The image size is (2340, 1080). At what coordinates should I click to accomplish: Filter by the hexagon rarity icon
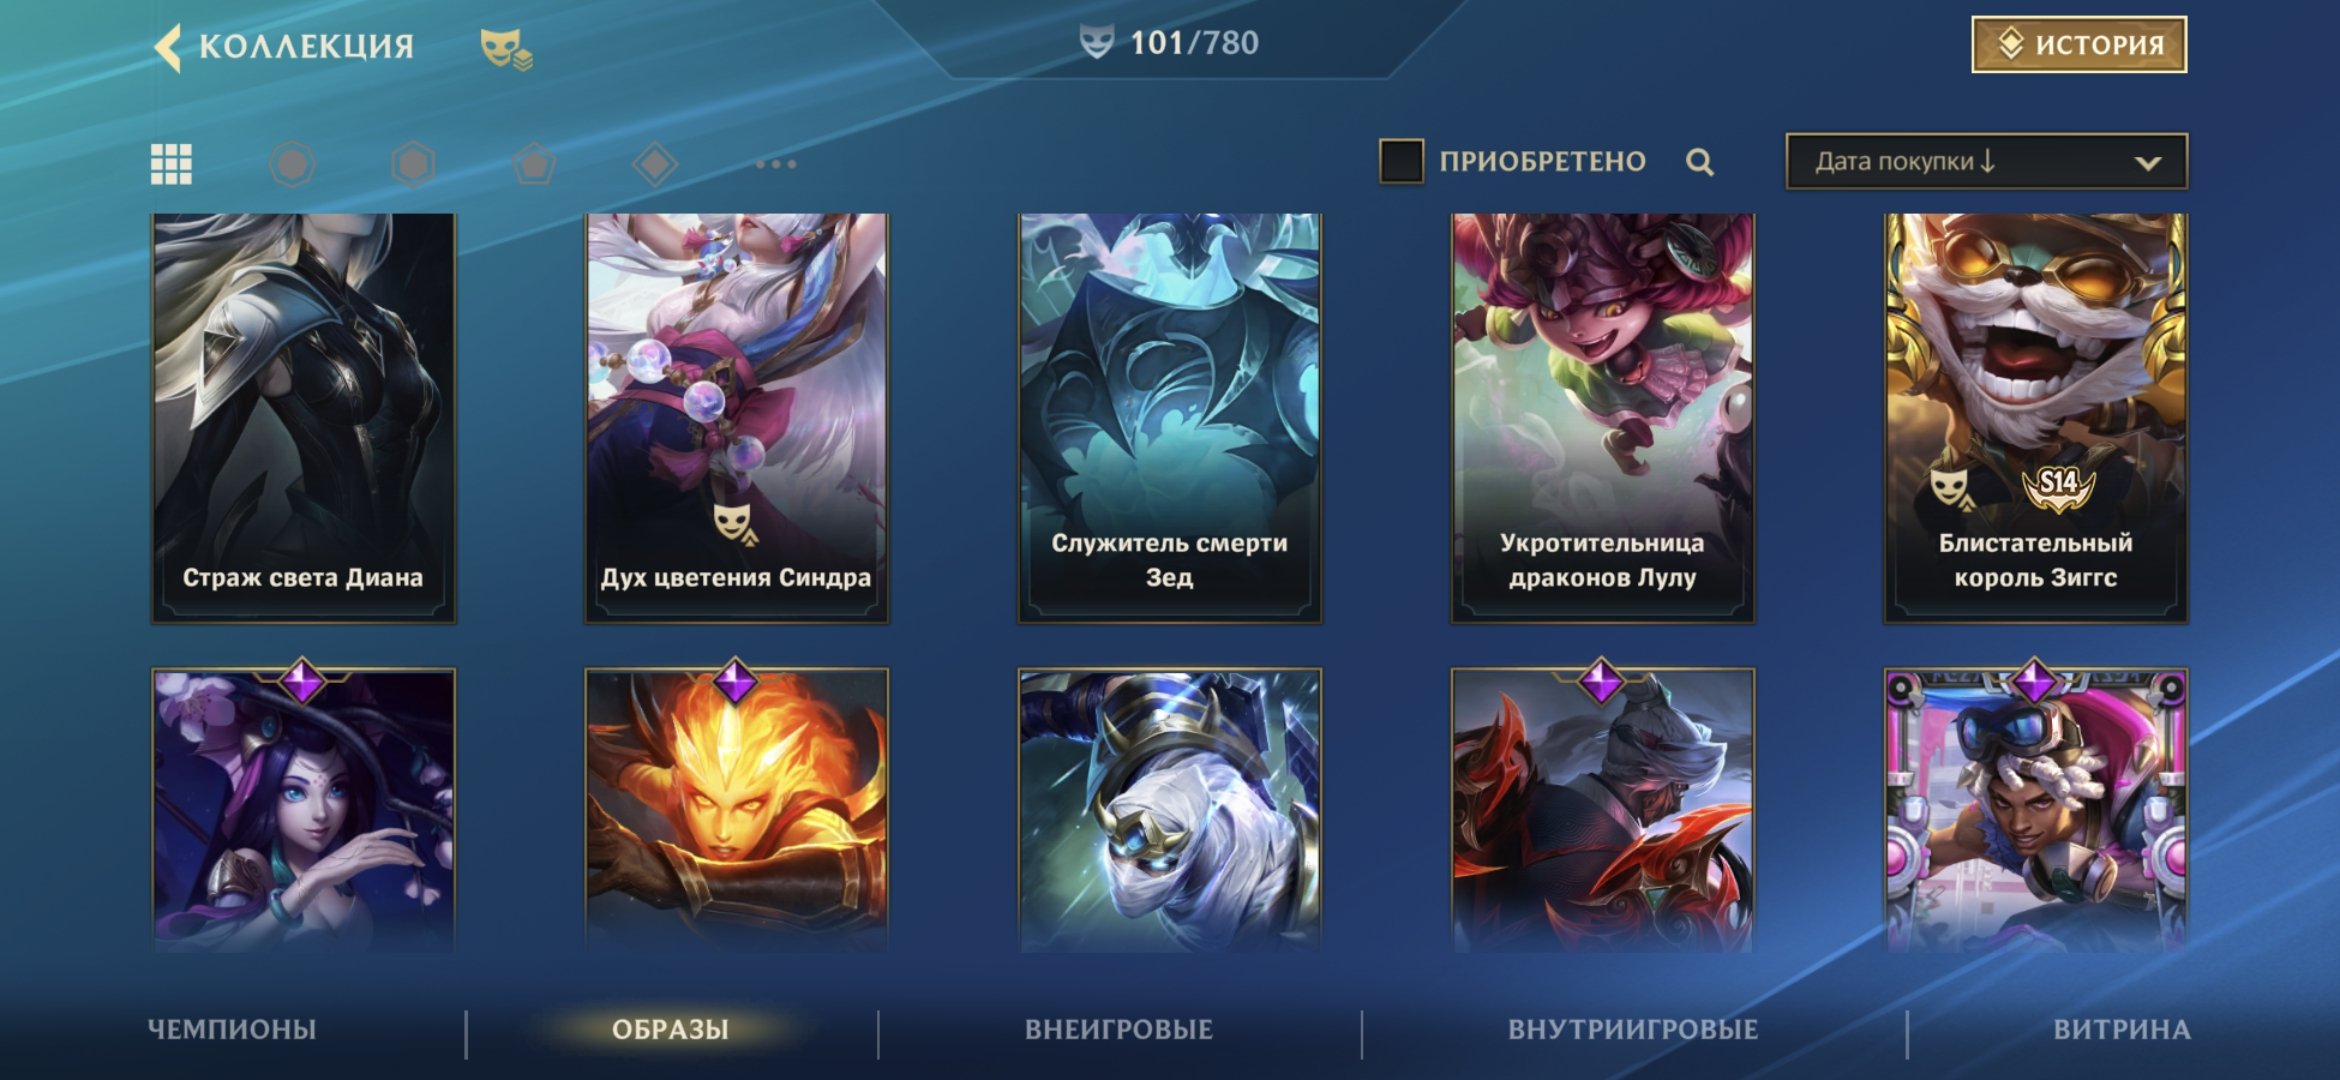pos(413,164)
